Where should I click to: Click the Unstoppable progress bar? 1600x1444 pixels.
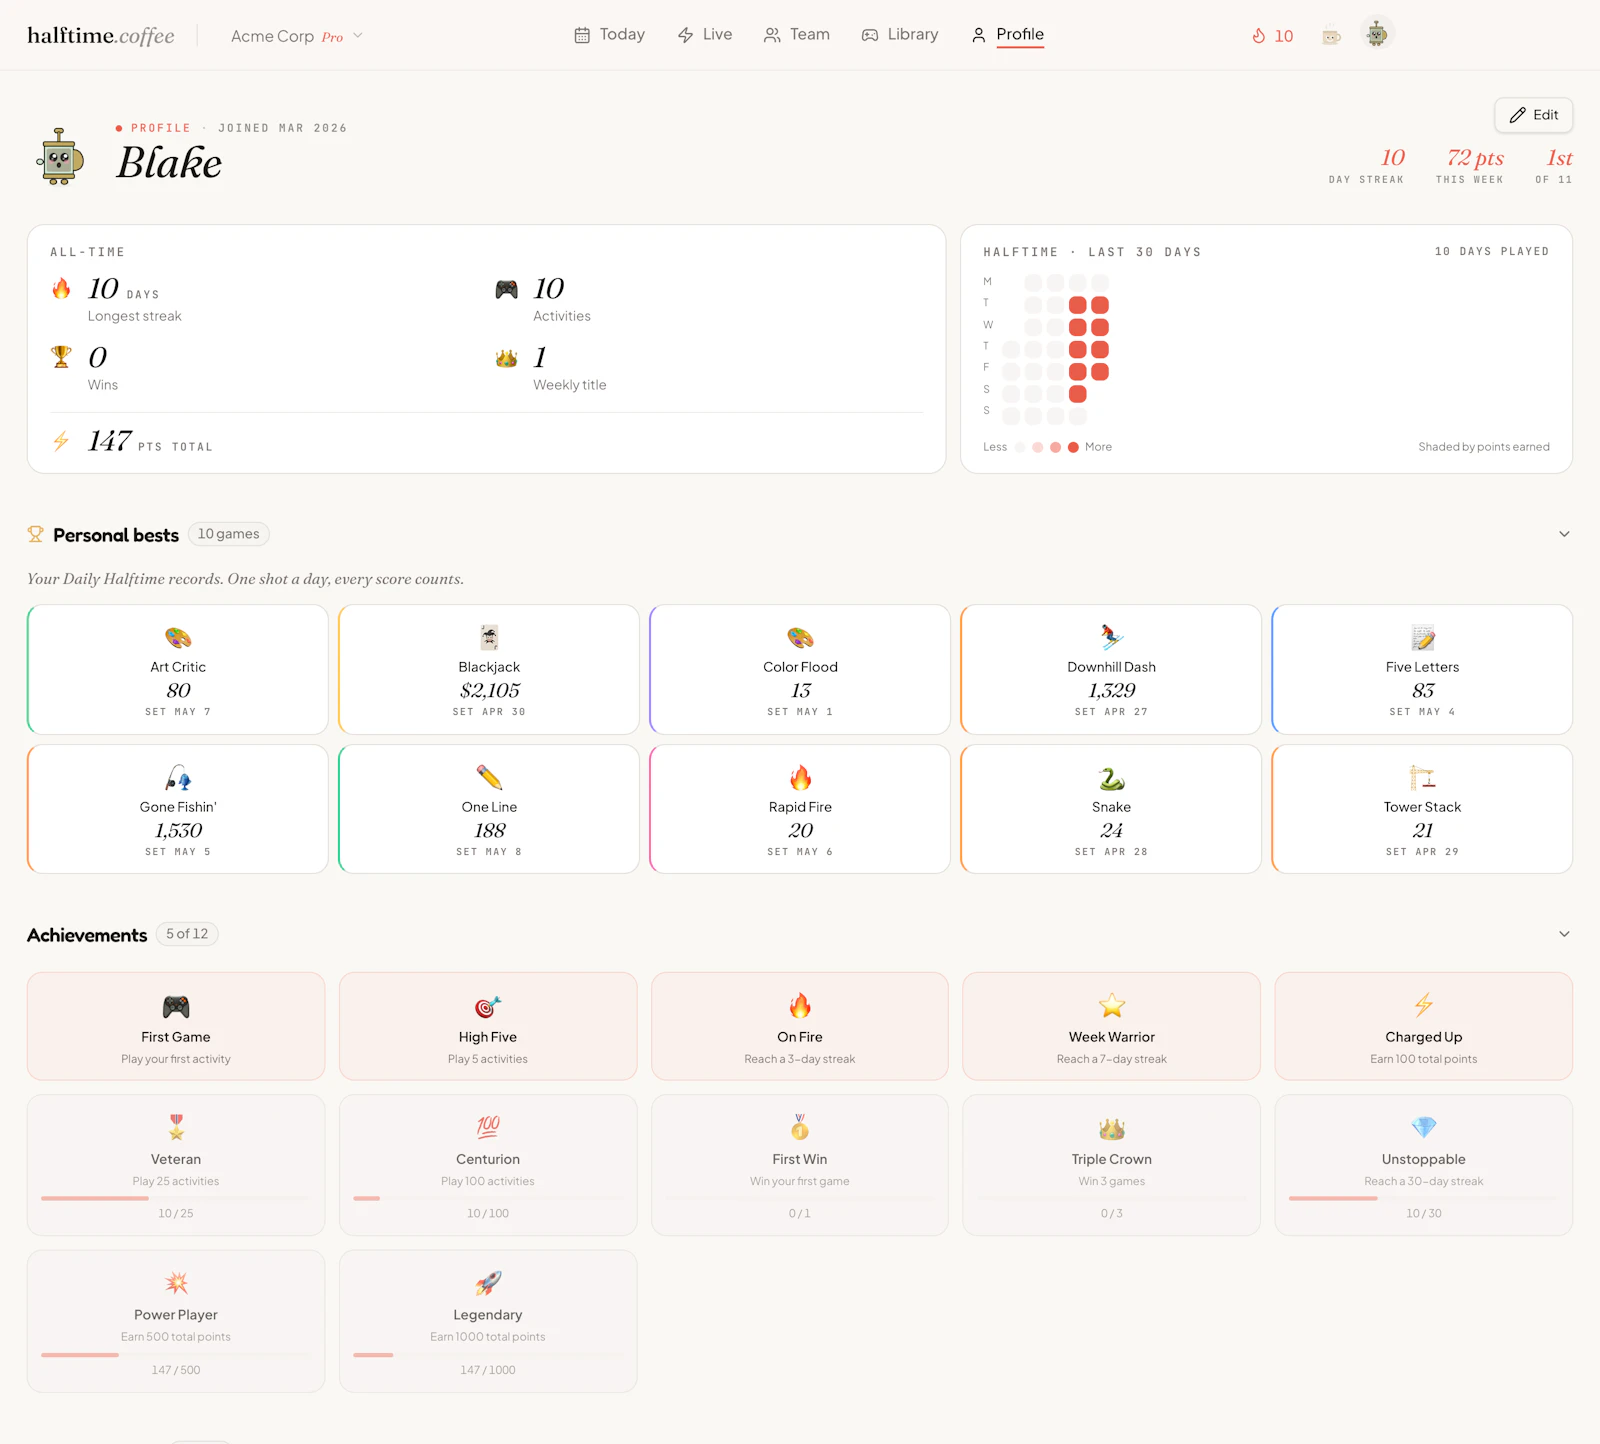1424,1198
